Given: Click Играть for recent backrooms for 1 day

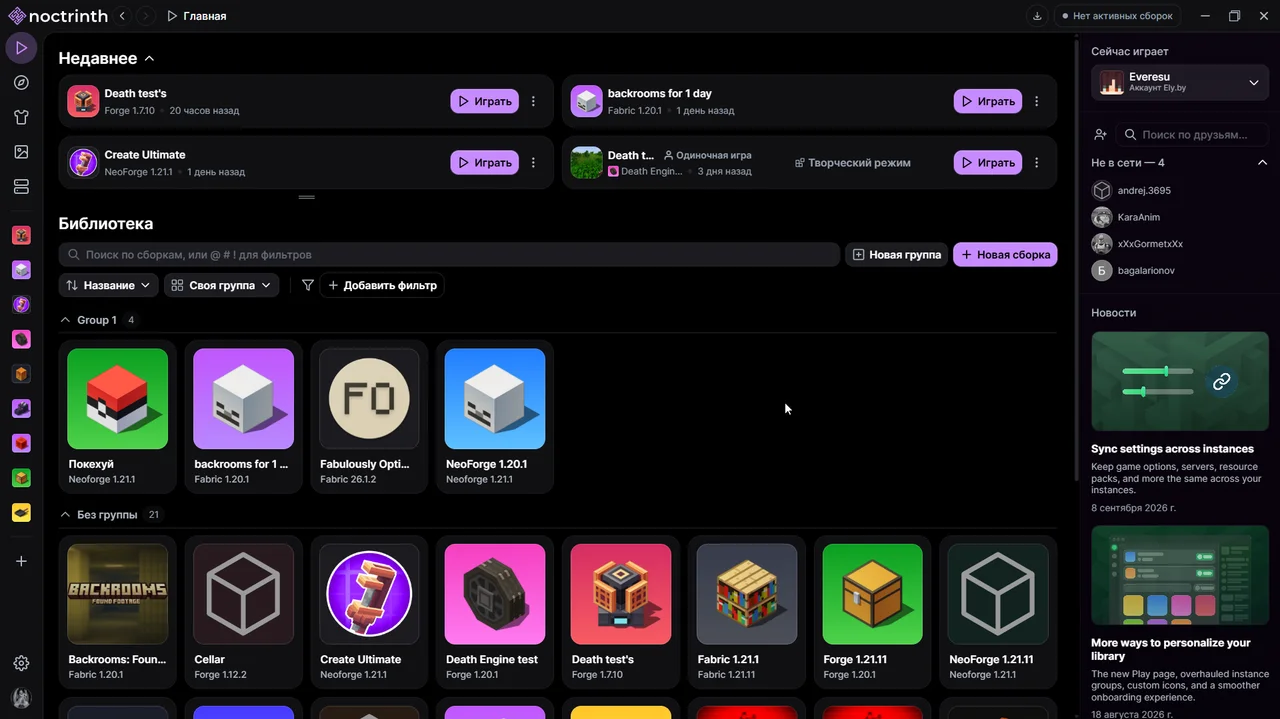Looking at the screenshot, I should coord(988,101).
